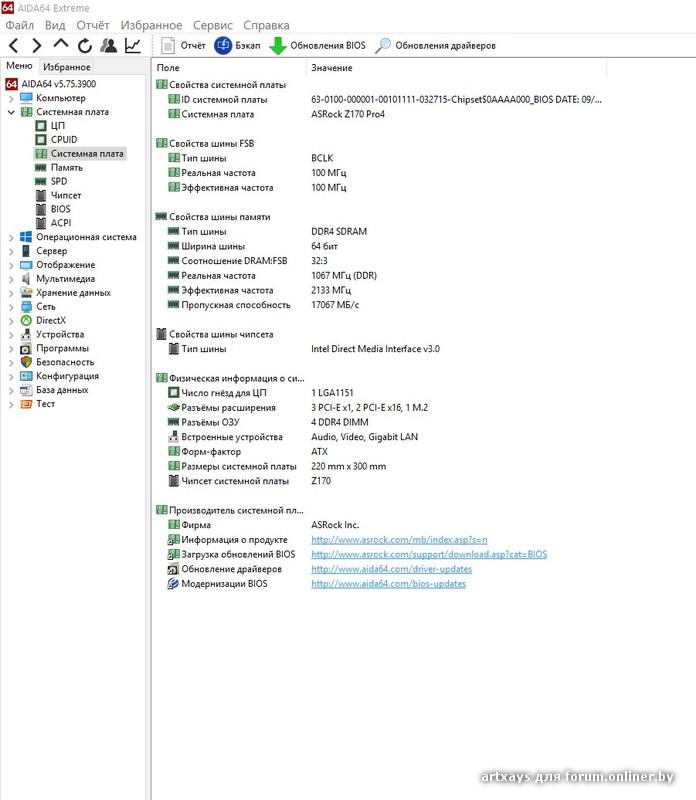Expand the Хранение данных node
This screenshot has width=696, height=800.
[x=11, y=293]
